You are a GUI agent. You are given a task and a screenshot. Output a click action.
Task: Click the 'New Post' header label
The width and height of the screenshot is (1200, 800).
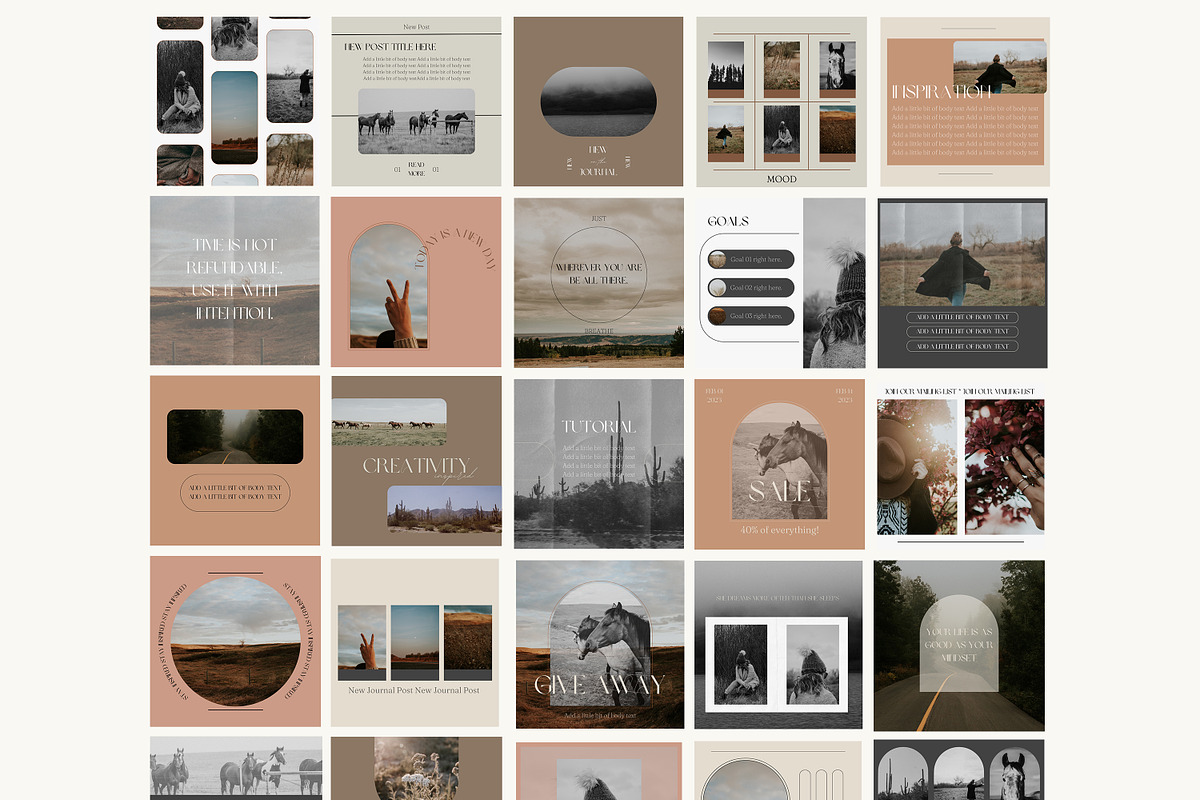click(x=417, y=27)
